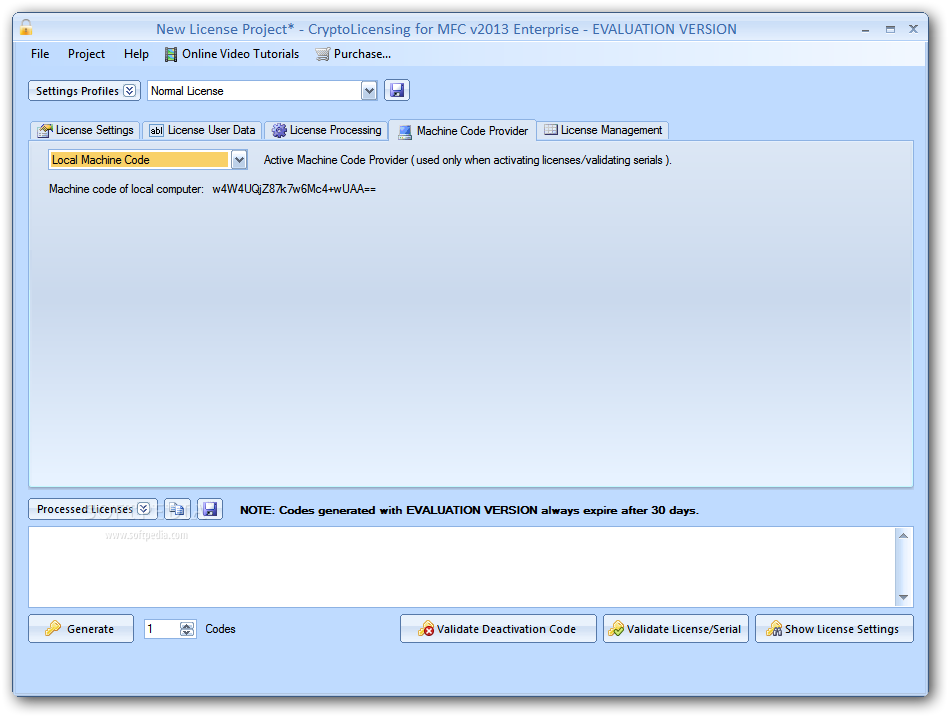The width and height of the screenshot is (949, 717).
Task: Open the Purchase menu item
Action: (353, 54)
